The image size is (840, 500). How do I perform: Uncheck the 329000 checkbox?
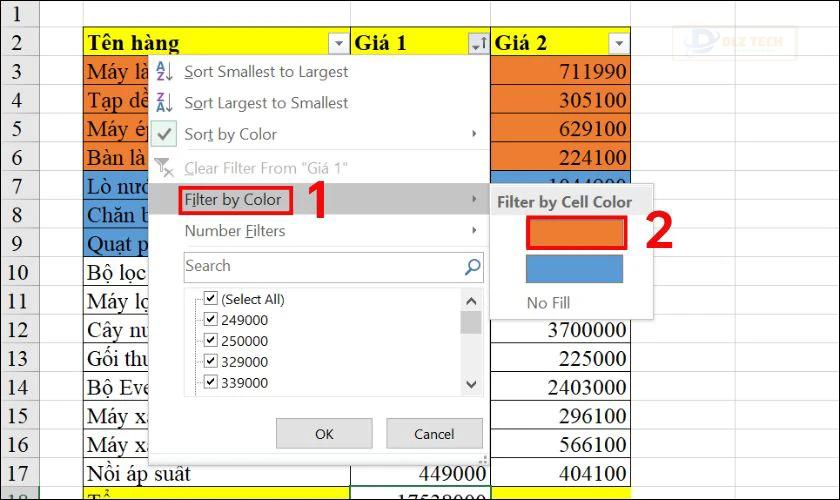(211, 361)
